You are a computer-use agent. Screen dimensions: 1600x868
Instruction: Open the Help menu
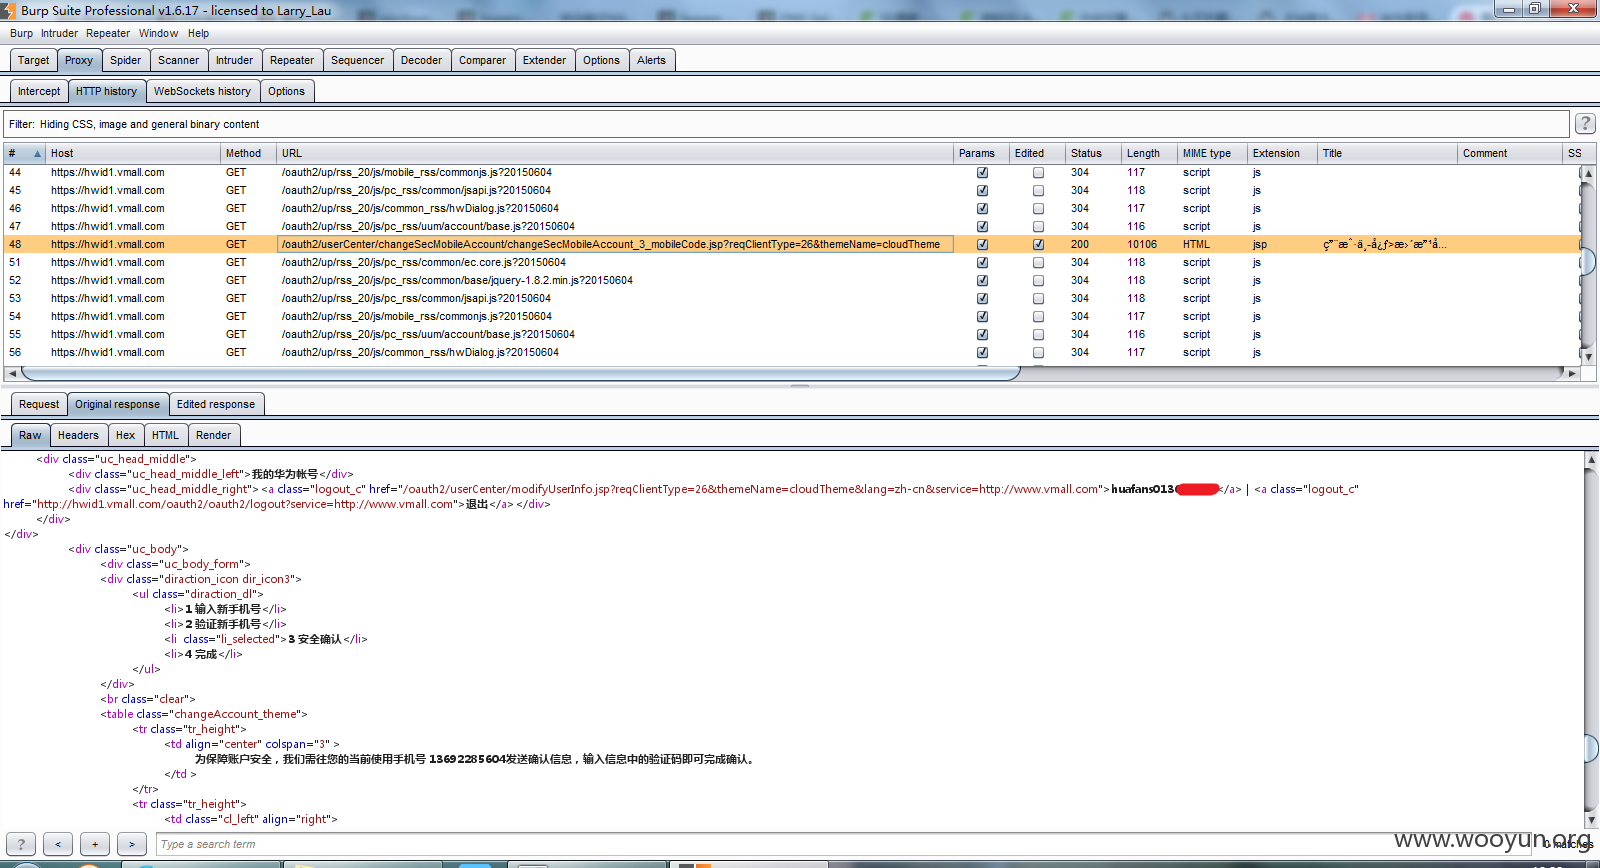click(198, 33)
